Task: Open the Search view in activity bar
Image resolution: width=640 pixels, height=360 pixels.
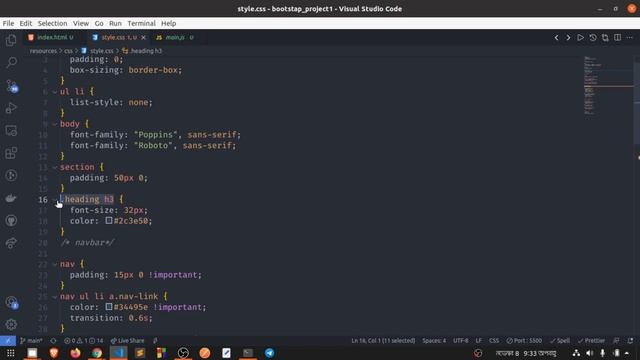Action: click(11, 62)
